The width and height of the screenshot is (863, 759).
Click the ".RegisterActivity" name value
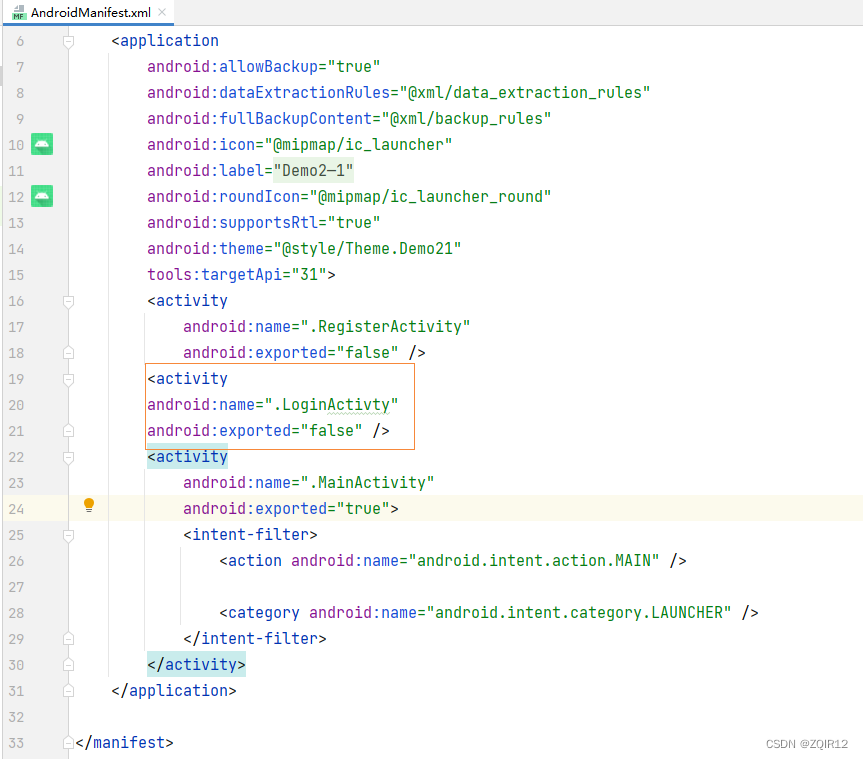(385, 327)
